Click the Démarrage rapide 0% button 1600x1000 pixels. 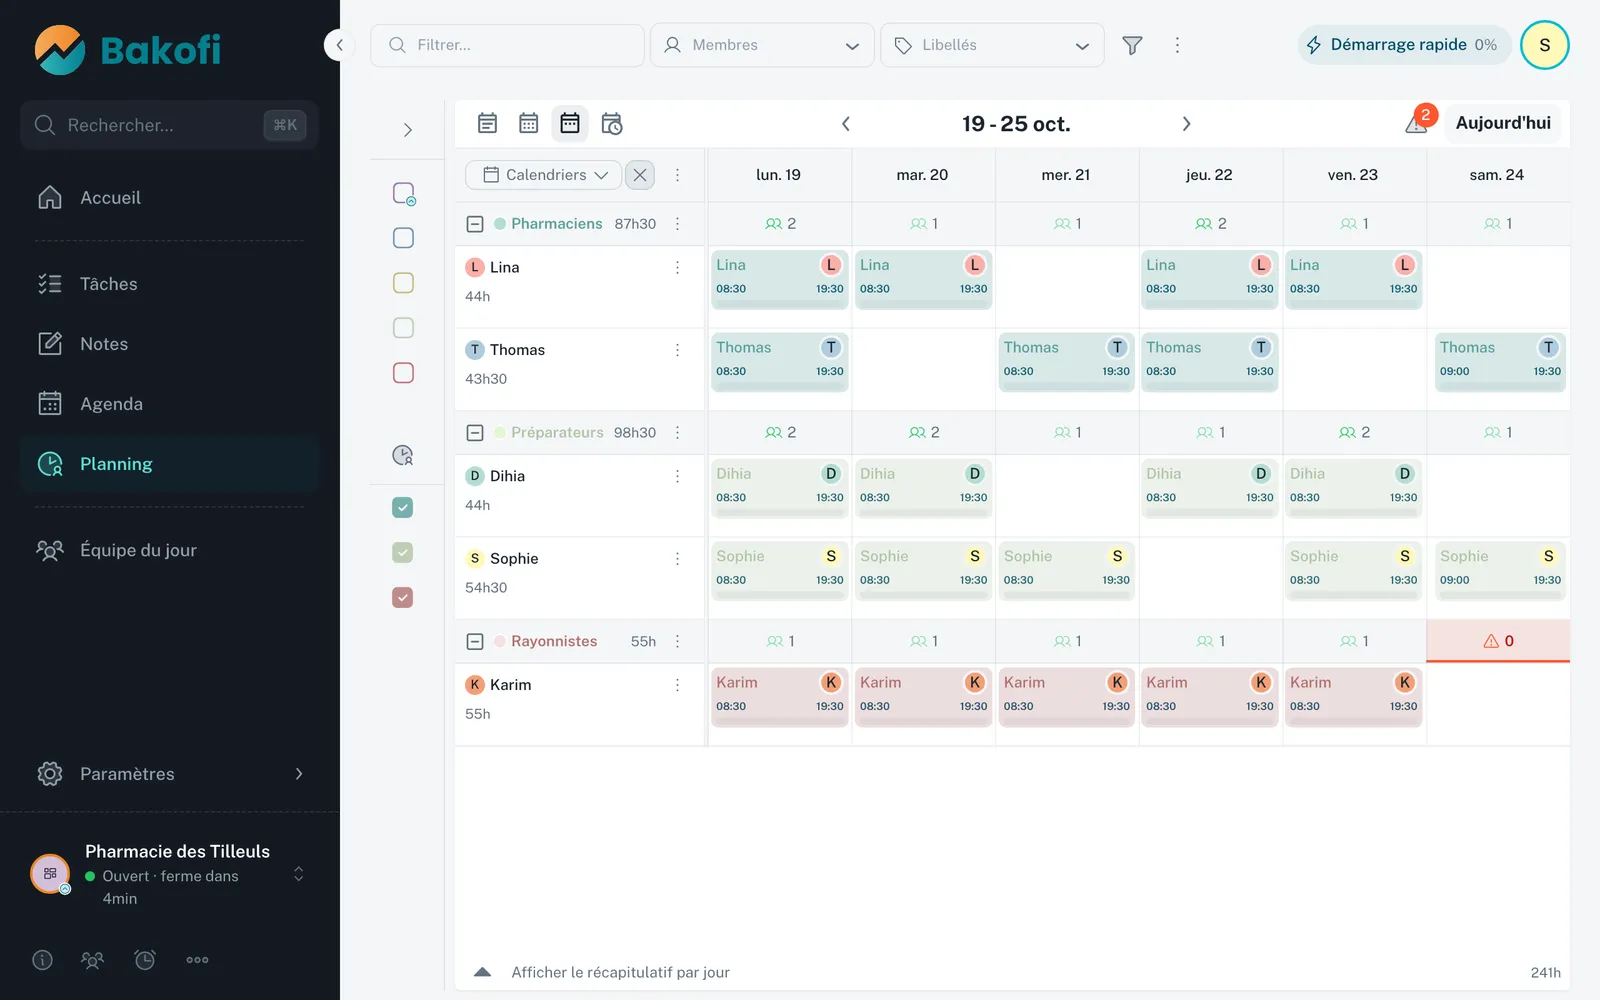coord(1404,45)
